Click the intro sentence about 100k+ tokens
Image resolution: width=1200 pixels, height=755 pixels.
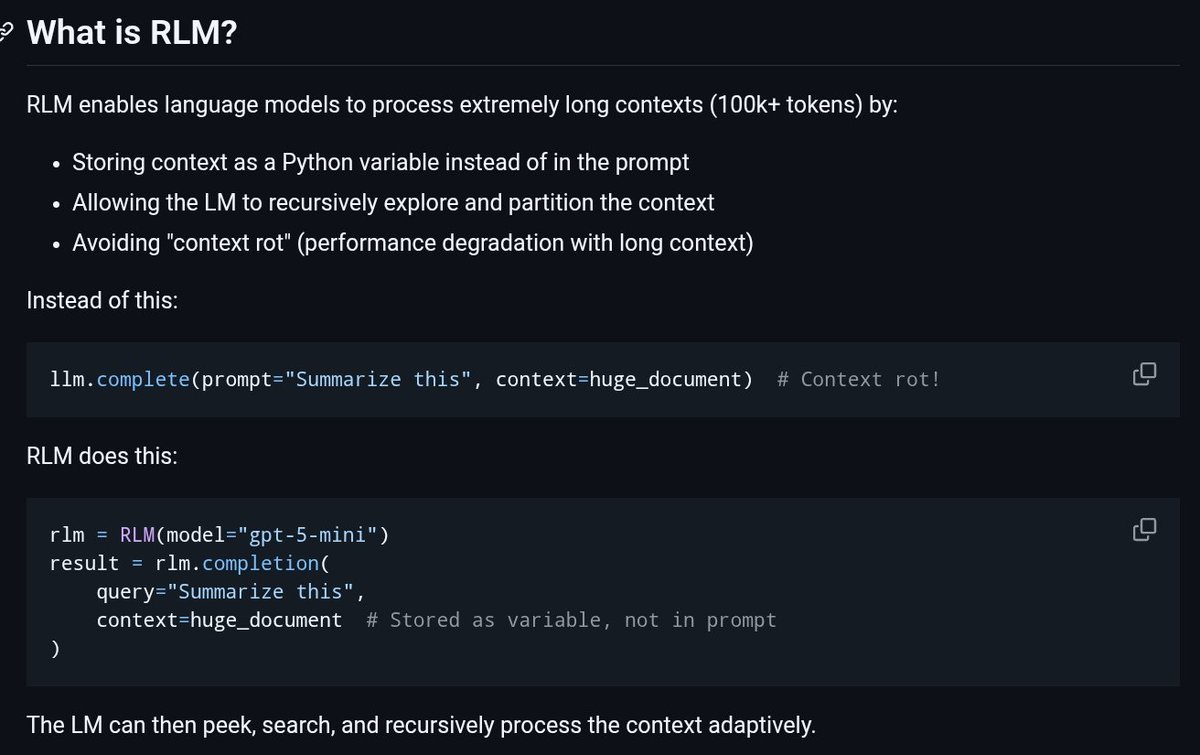(462, 106)
